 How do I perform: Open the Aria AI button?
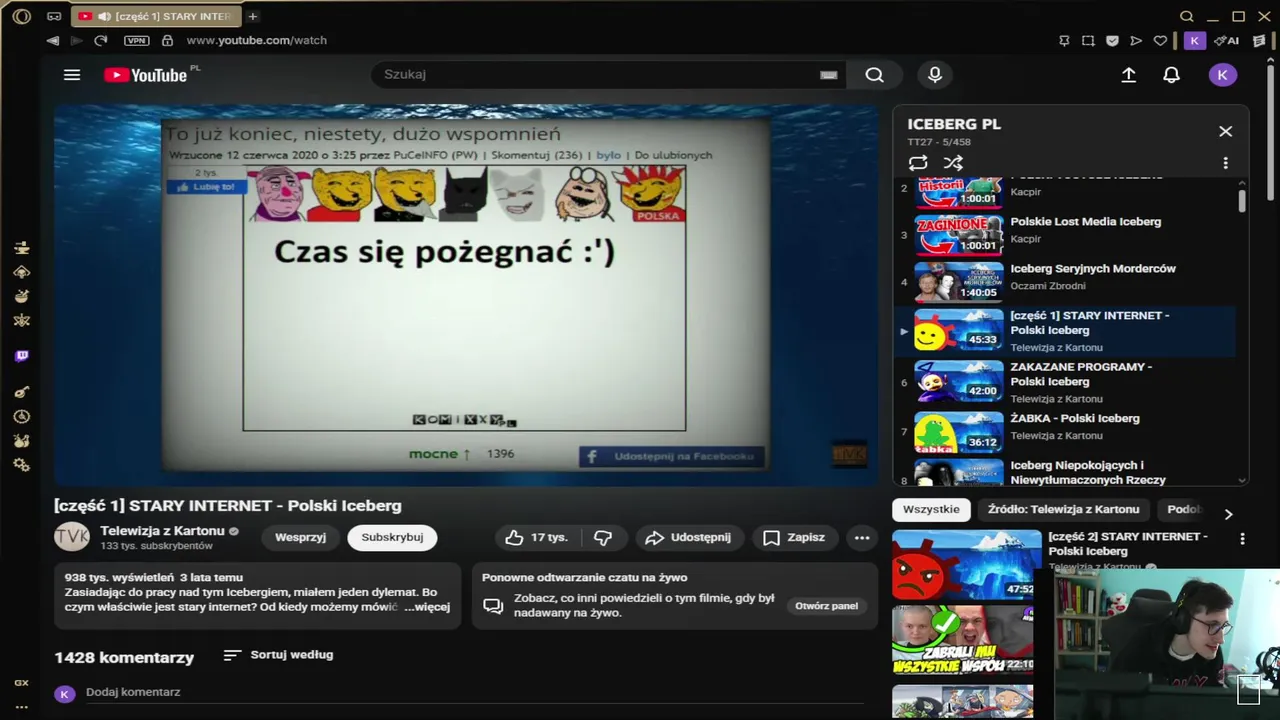tap(1227, 41)
